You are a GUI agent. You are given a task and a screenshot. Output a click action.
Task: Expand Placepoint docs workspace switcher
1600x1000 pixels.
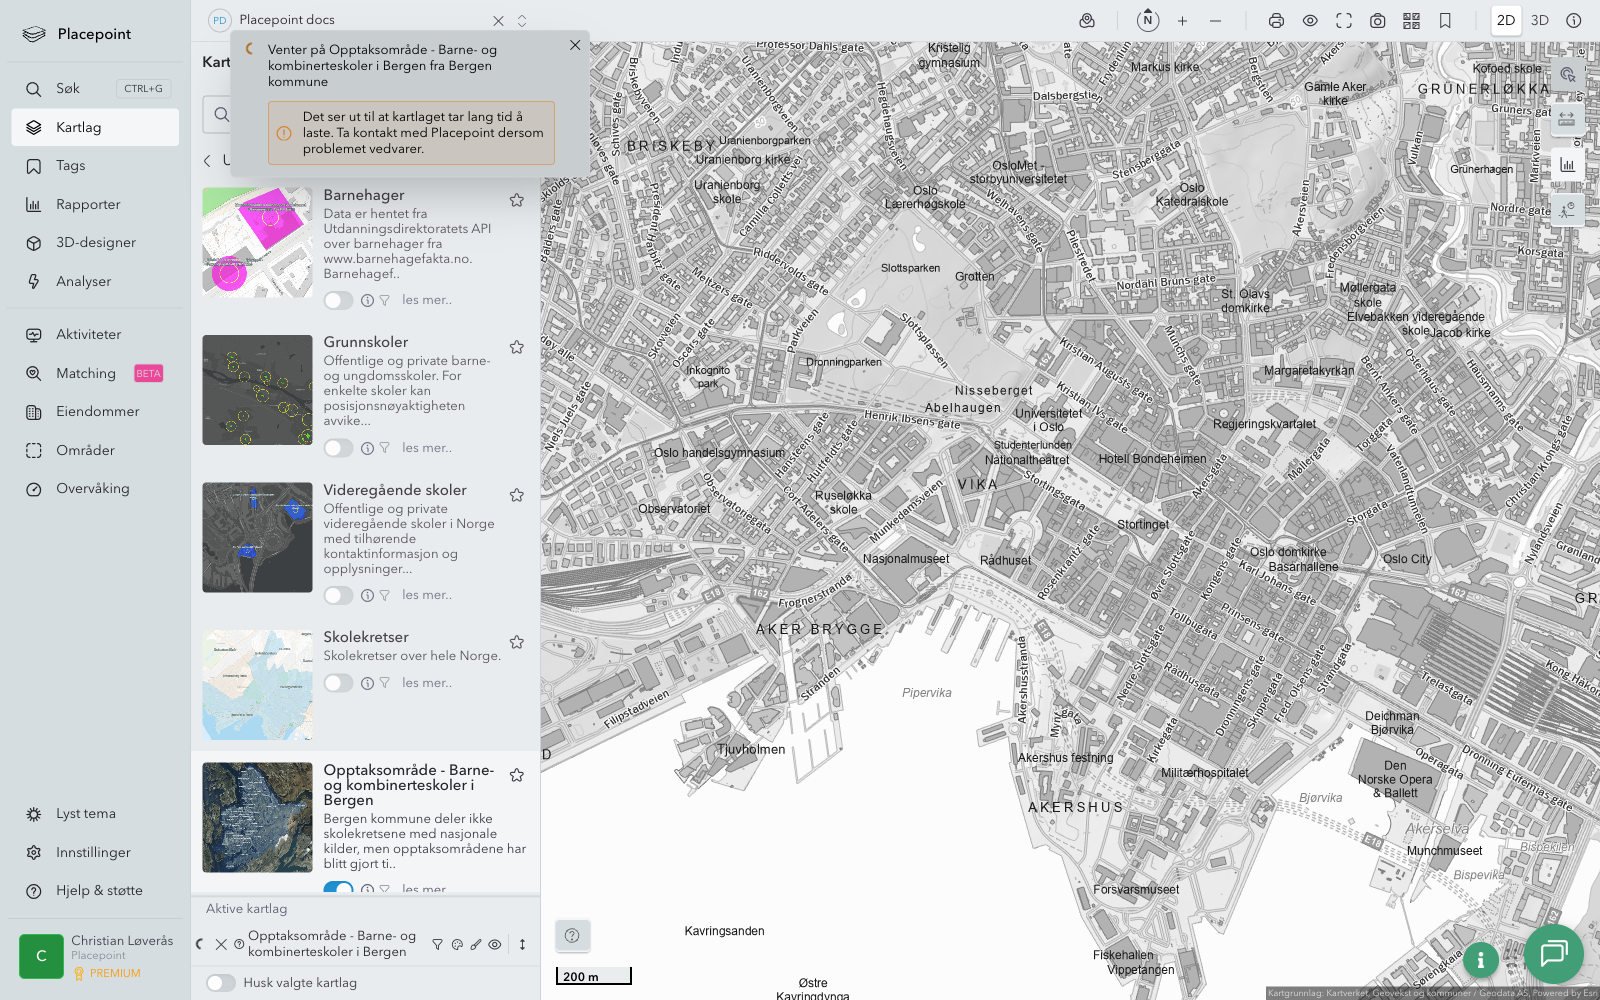(522, 20)
